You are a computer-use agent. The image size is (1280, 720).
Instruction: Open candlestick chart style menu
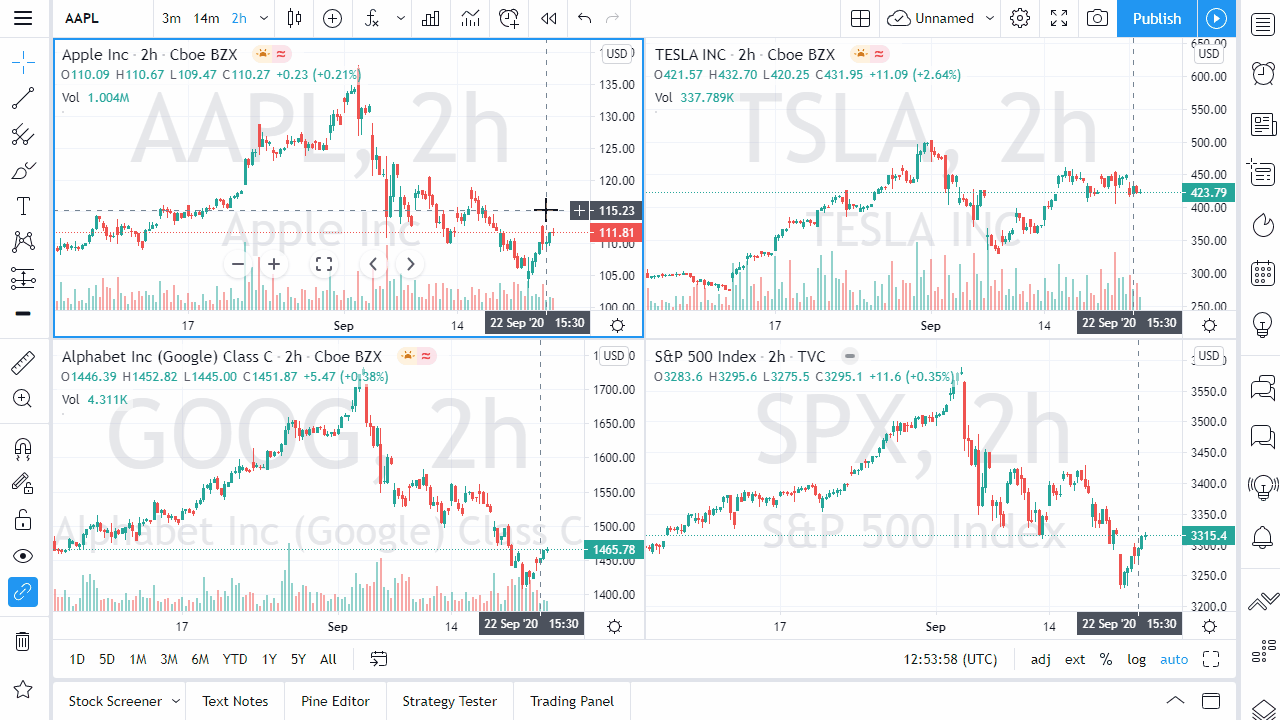tap(294, 18)
